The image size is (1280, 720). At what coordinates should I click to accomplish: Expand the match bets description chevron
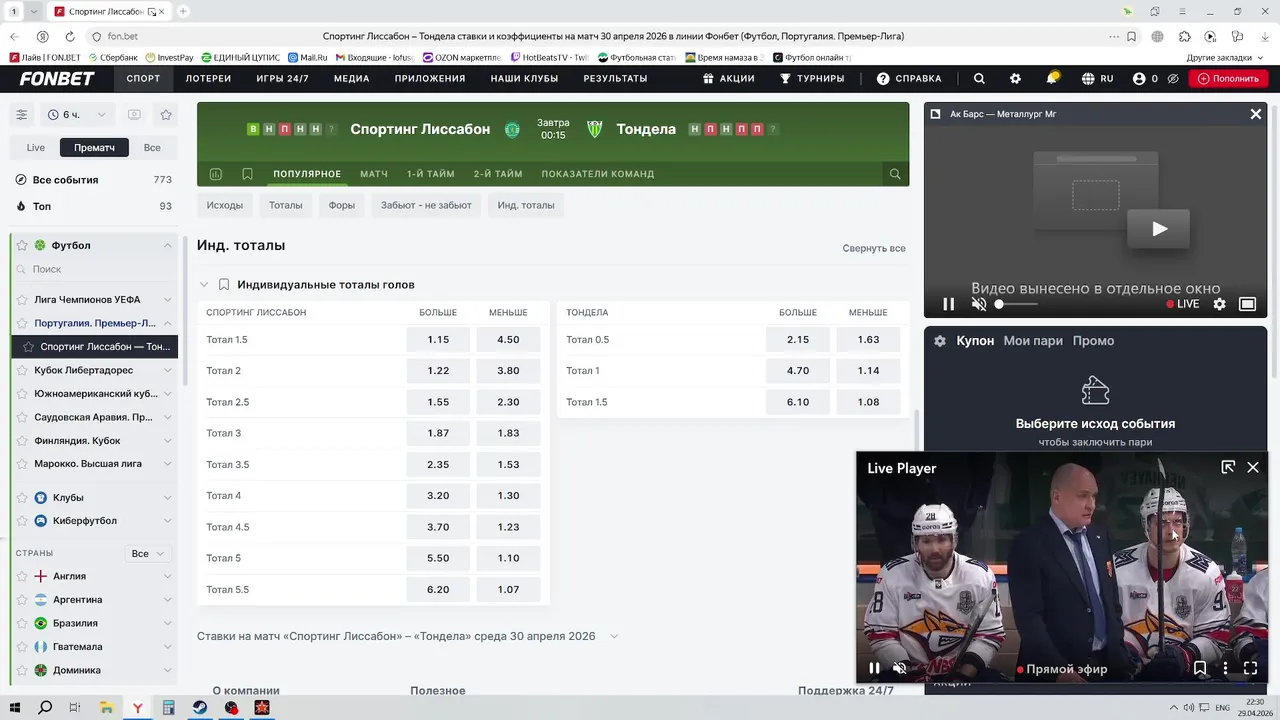pyautogui.click(x=614, y=636)
